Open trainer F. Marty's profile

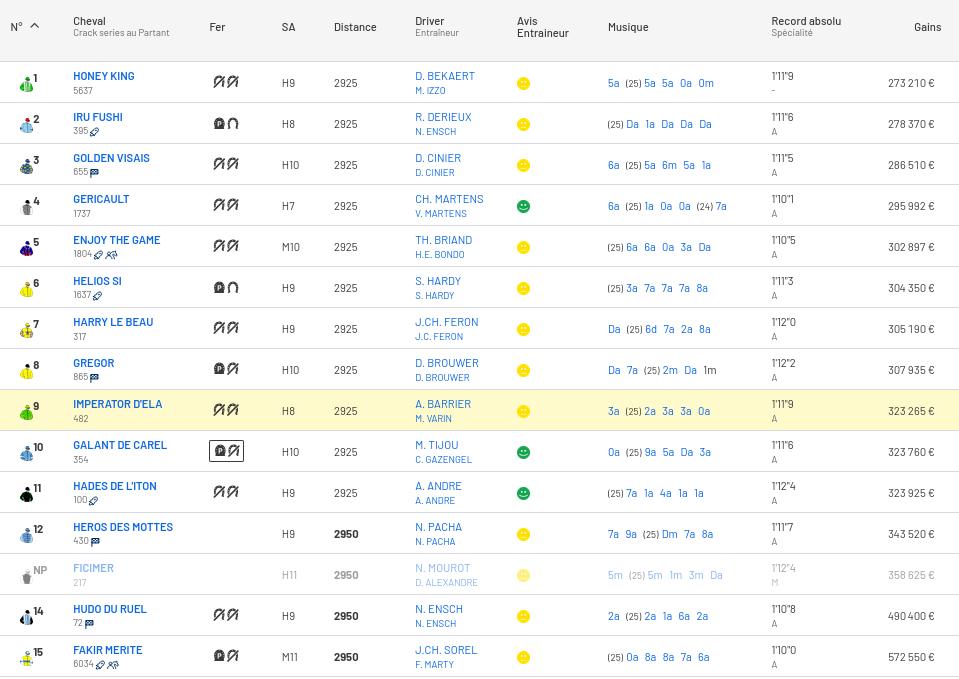434,664
